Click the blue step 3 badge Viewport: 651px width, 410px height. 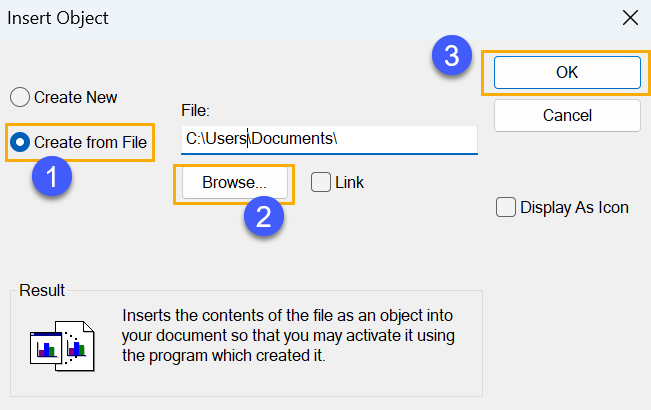pos(452,55)
